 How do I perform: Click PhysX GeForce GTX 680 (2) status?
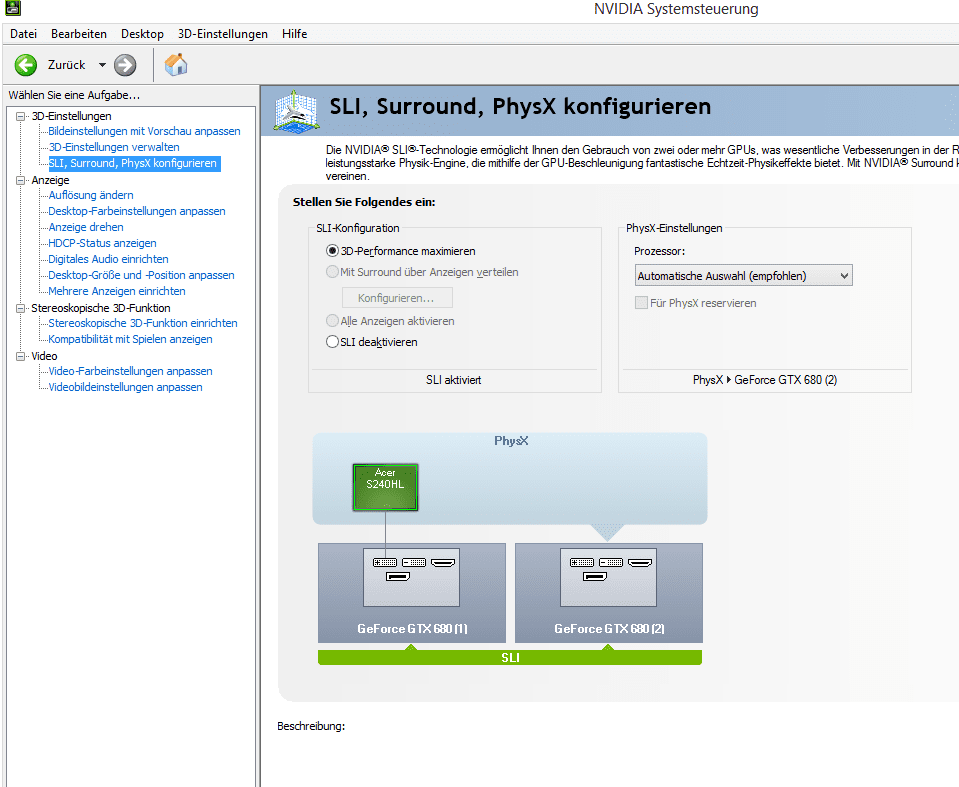click(765, 380)
